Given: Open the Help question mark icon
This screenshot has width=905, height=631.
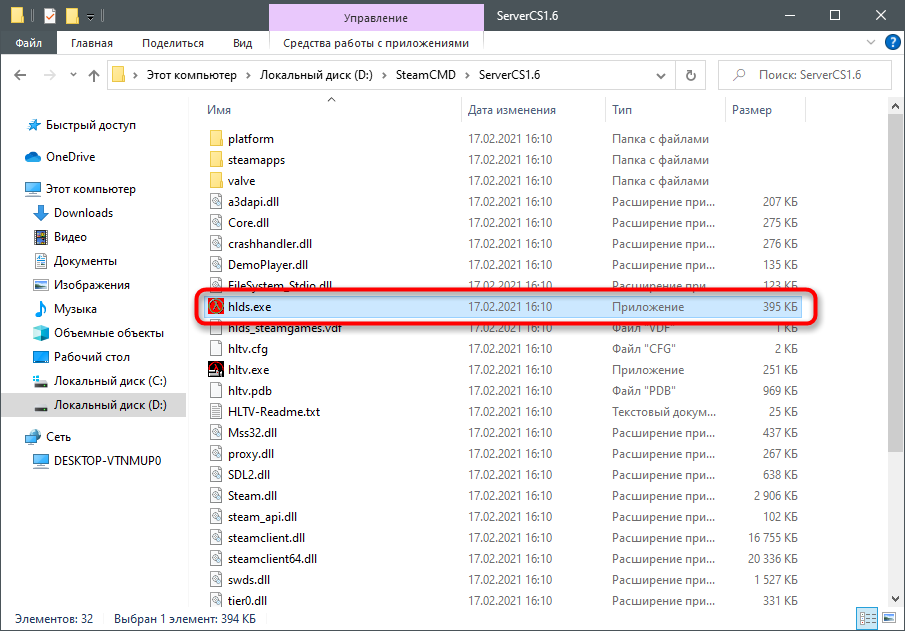Looking at the screenshot, I should [x=893, y=42].
